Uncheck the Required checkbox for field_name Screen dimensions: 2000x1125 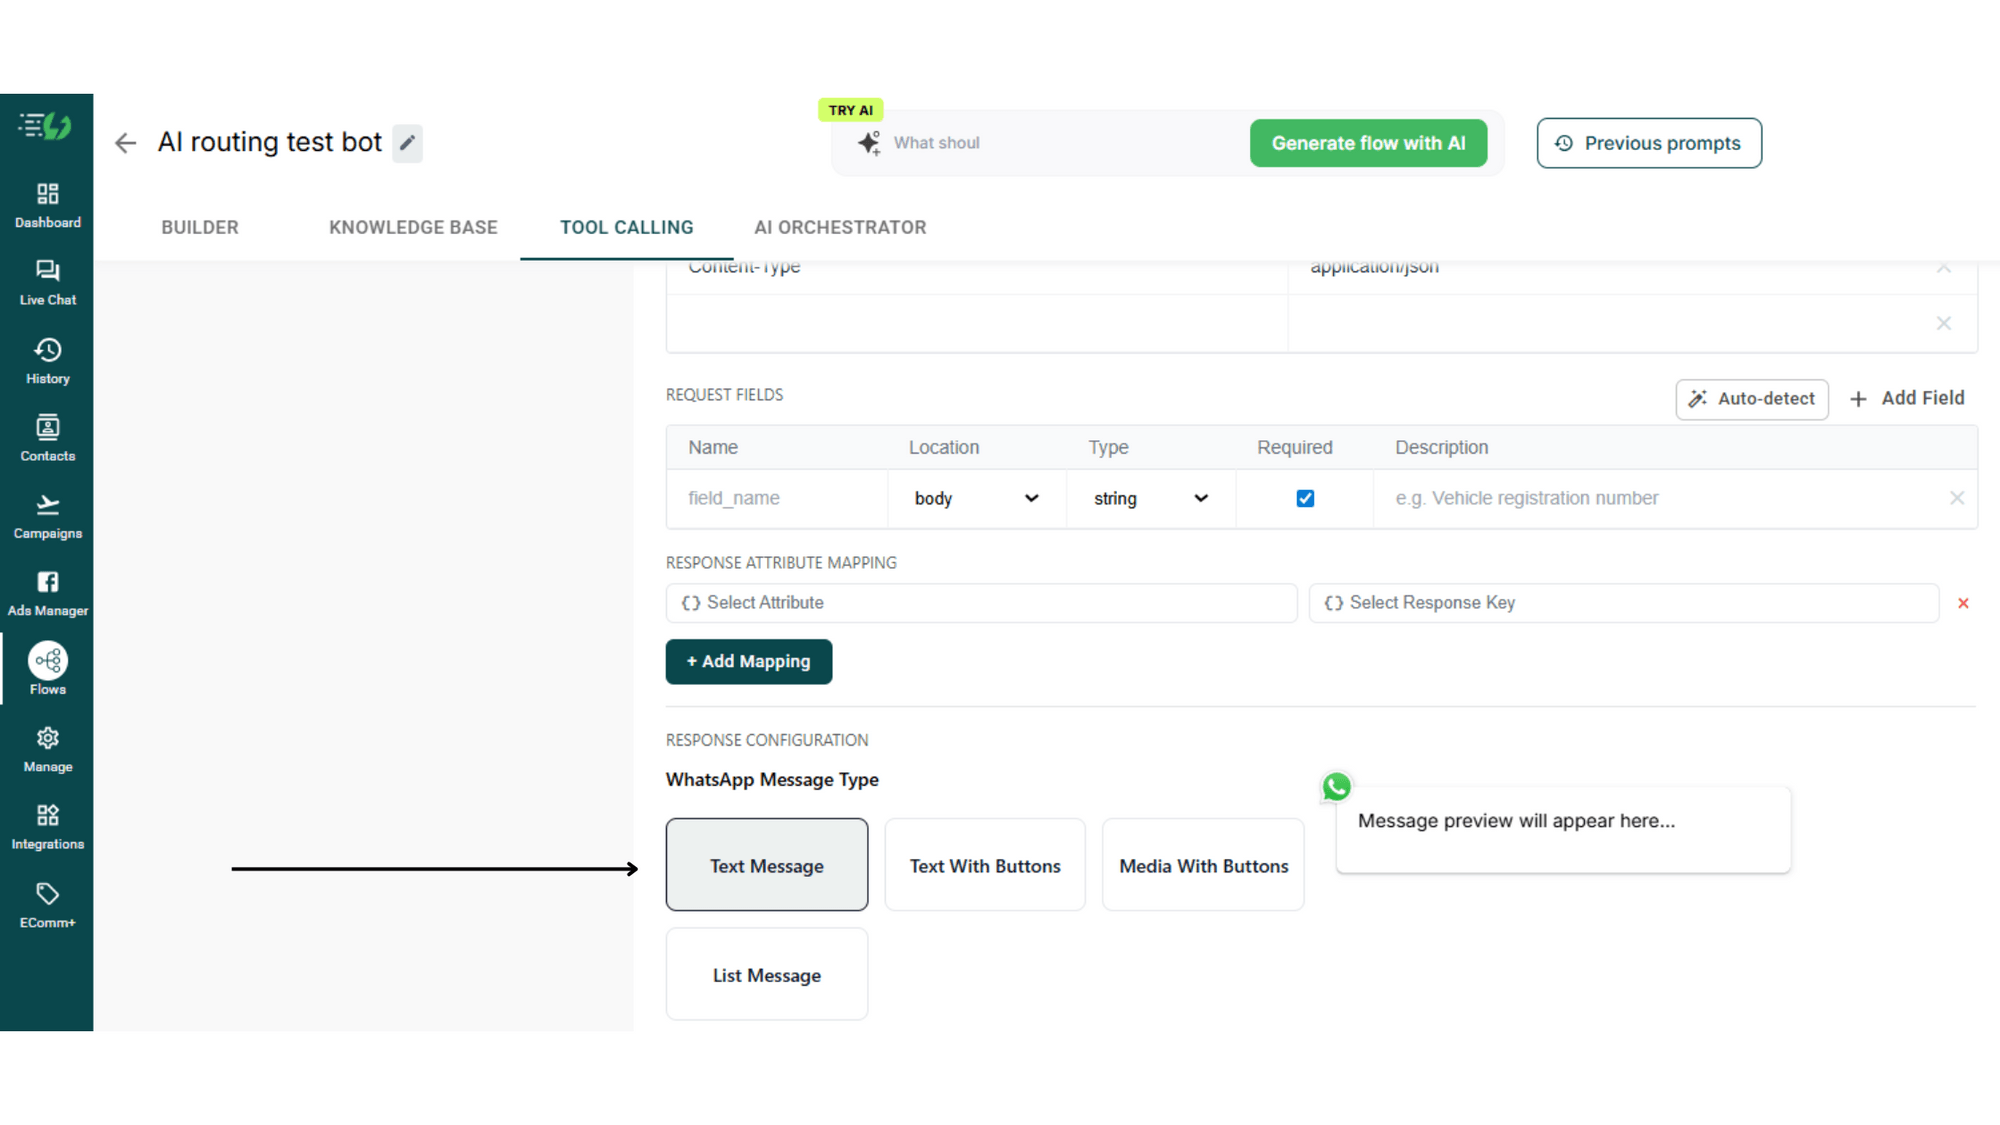(1305, 498)
